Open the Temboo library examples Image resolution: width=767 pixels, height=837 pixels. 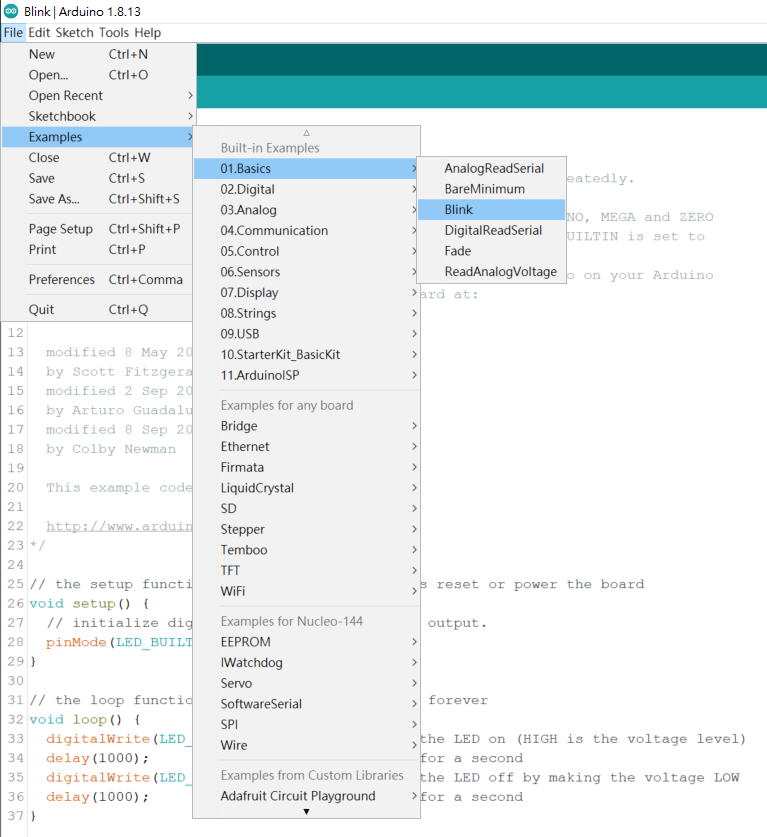[306, 550]
